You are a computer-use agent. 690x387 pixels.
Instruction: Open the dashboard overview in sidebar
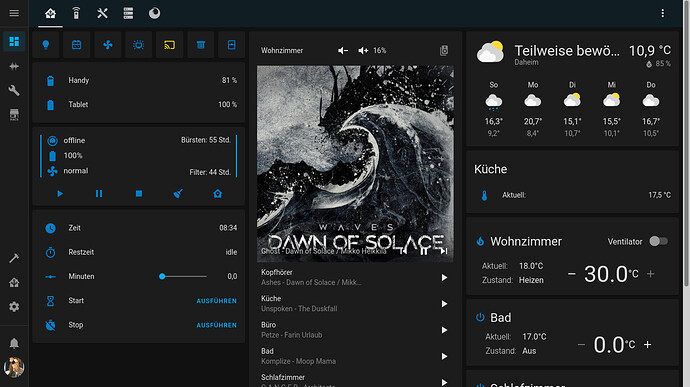coord(14,41)
